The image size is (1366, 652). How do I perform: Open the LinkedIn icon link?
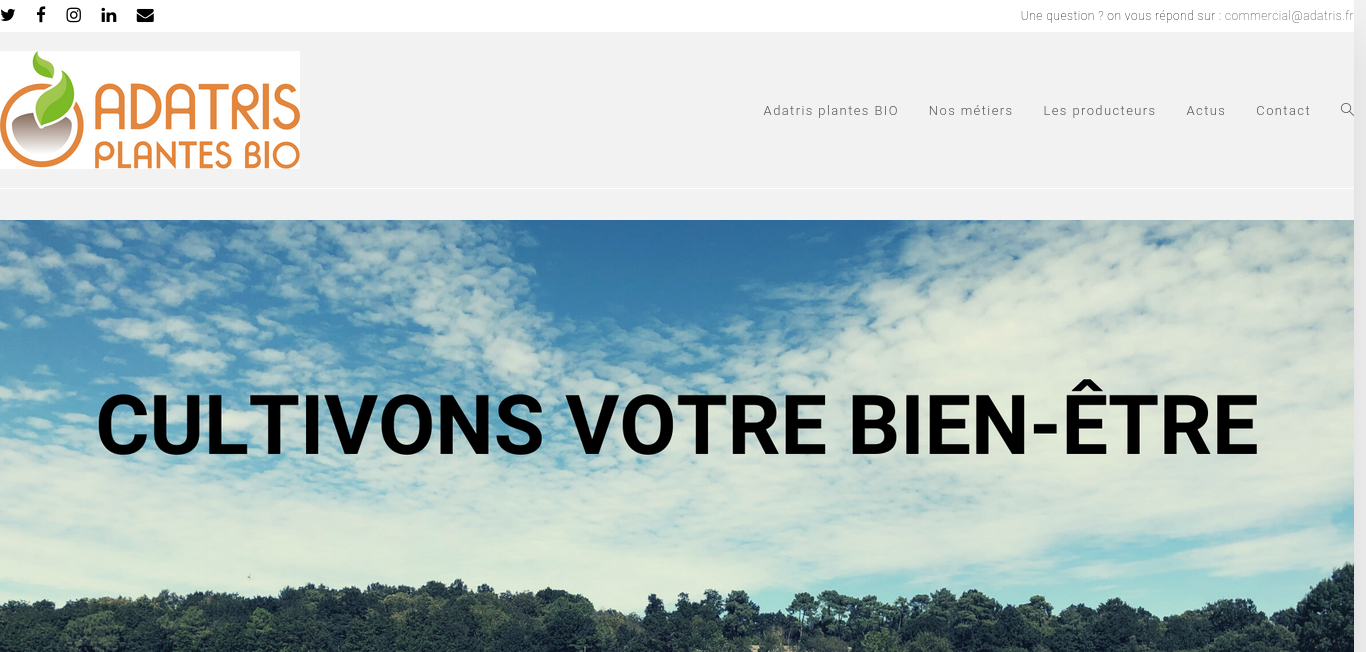click(x=109, y=15)
